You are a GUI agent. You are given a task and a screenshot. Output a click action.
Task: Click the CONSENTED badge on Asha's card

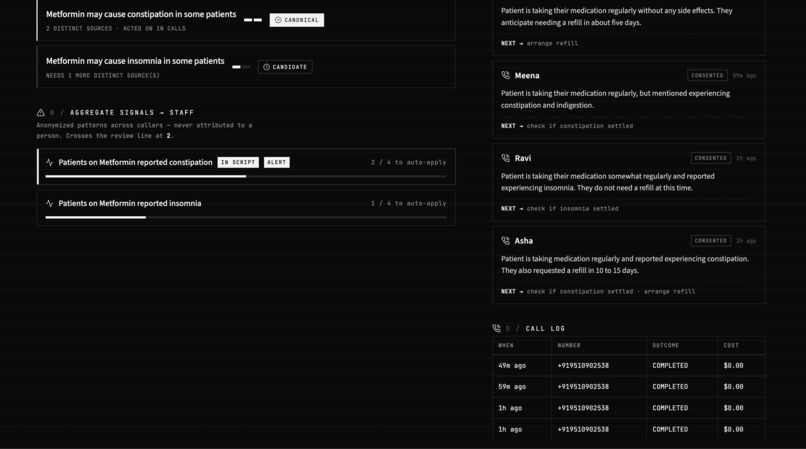tap(710, 241)
